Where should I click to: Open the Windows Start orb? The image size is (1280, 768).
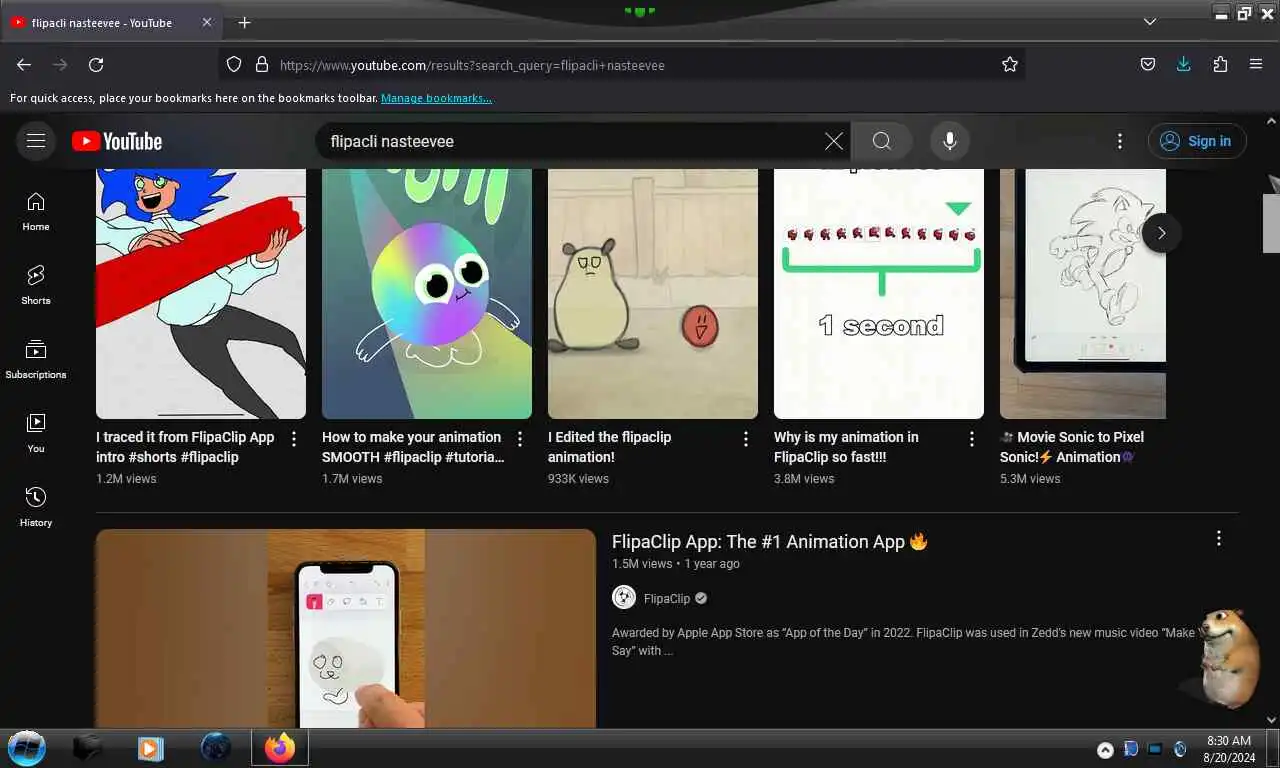[x=27, y=748]
